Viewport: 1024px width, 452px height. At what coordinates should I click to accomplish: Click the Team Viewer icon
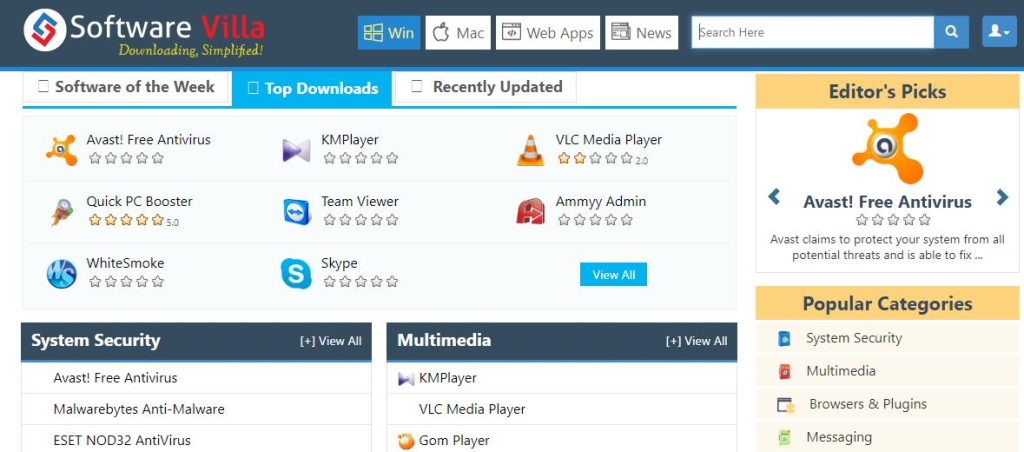(x=297, y=212)
